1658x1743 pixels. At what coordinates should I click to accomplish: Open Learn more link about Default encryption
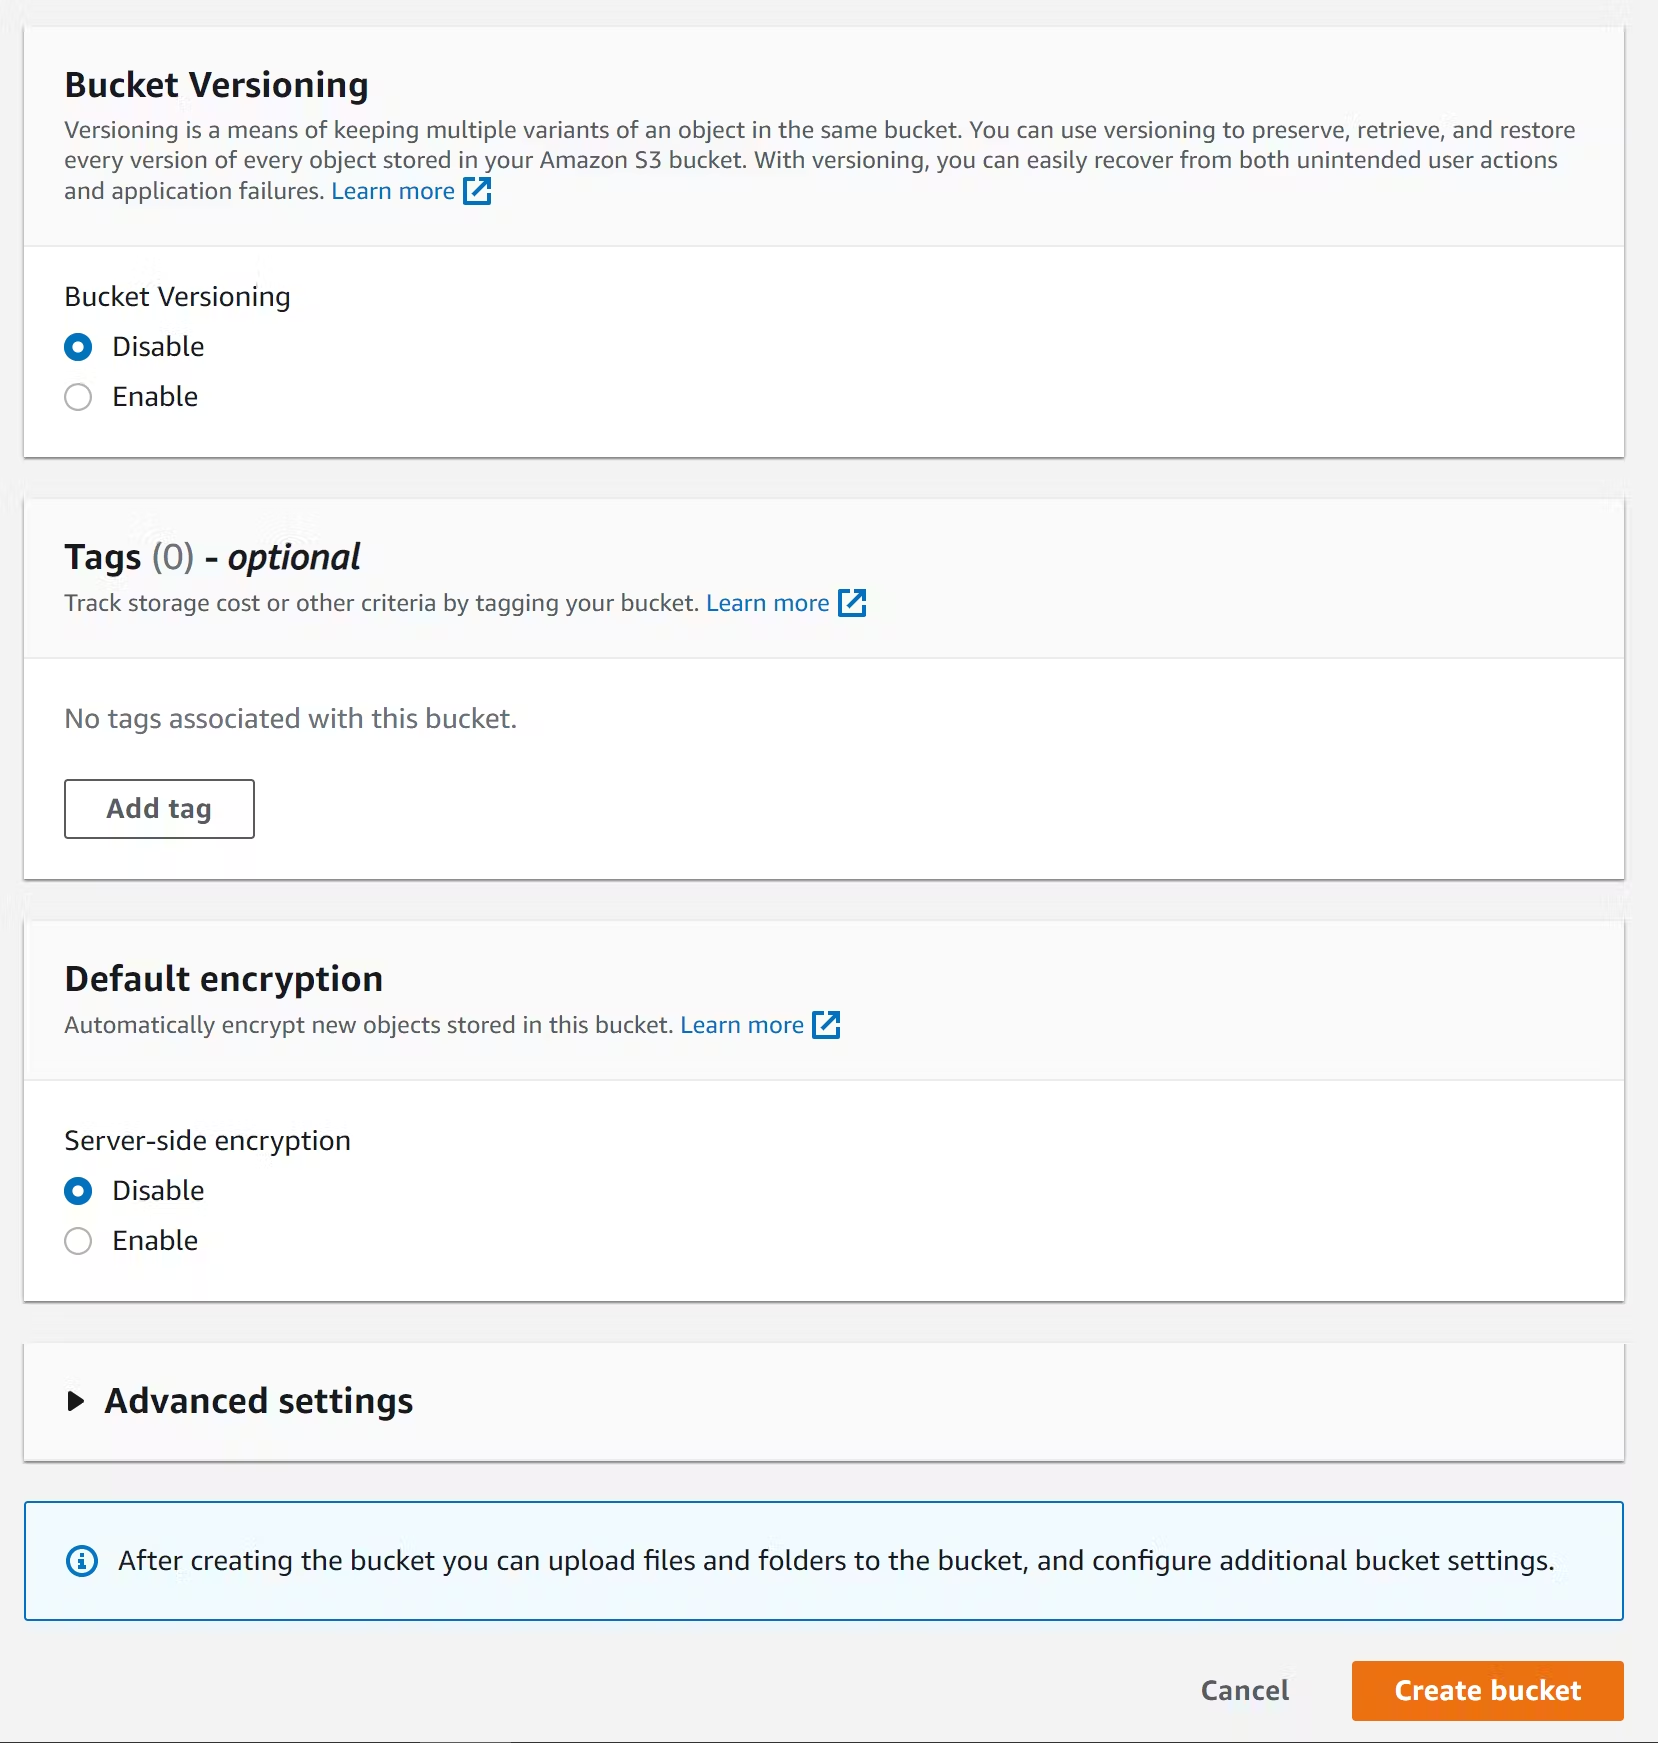(x=741, y=1025)
